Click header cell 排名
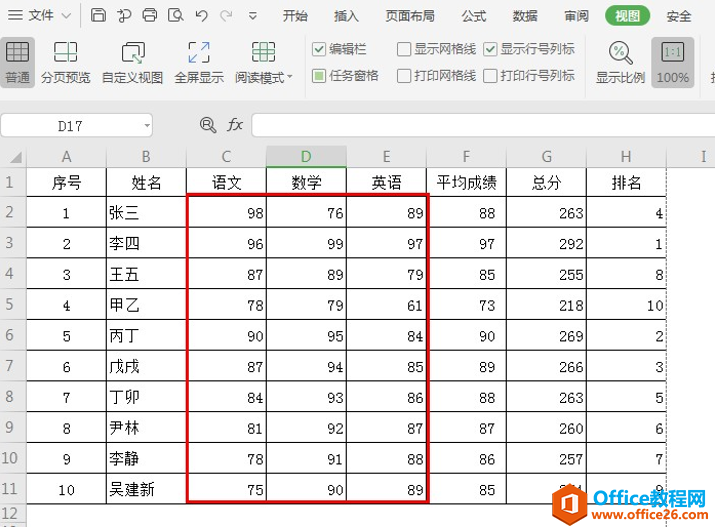Screen dimensions: 715x532 (626, 182)
